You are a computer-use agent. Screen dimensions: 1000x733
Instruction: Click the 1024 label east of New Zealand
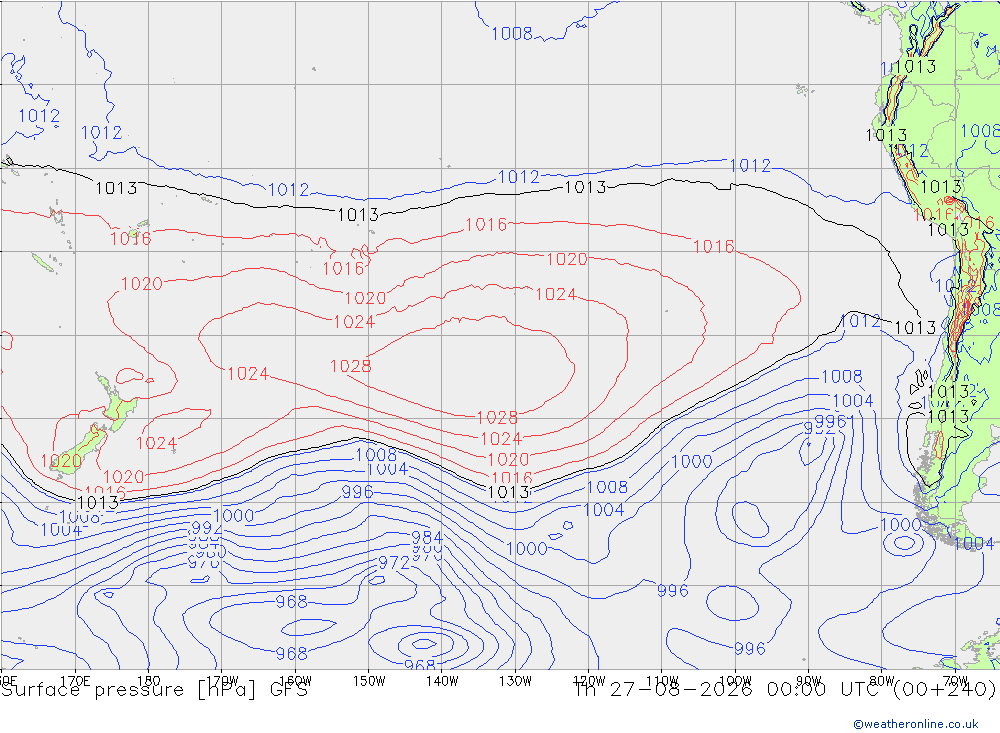(156, 443)
